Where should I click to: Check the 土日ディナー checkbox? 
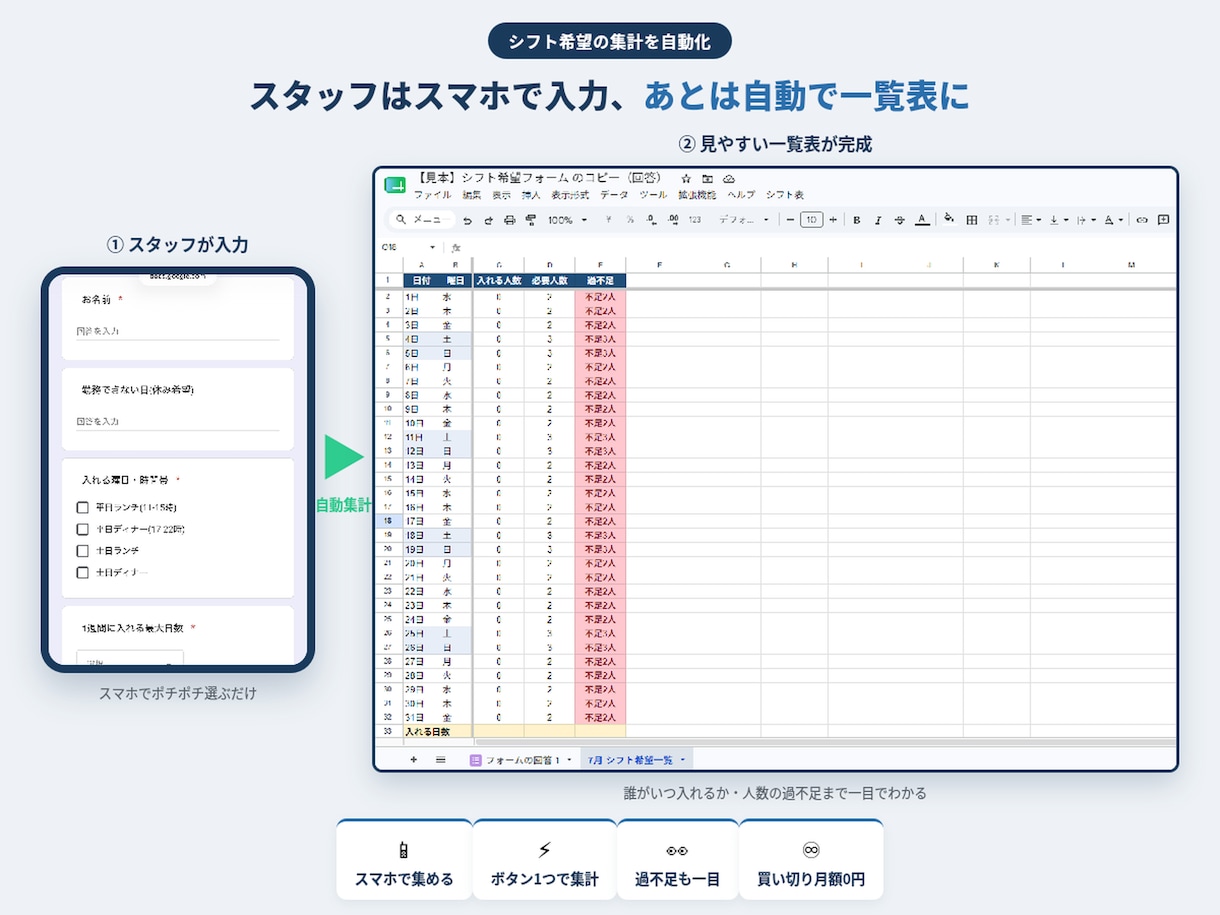pyautogui.click(x=83, y=573)
